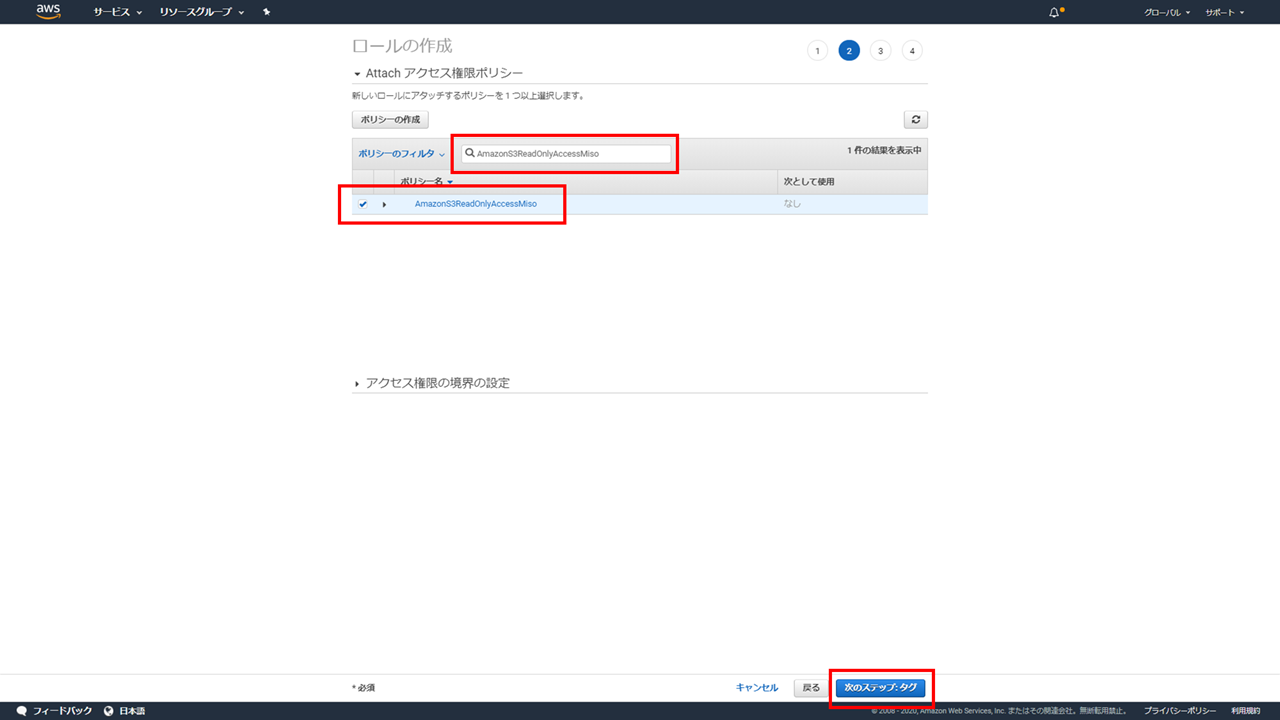Screen dimensions: 1280x720
Task: Click the globe language icon
Action: coord(108,711)
